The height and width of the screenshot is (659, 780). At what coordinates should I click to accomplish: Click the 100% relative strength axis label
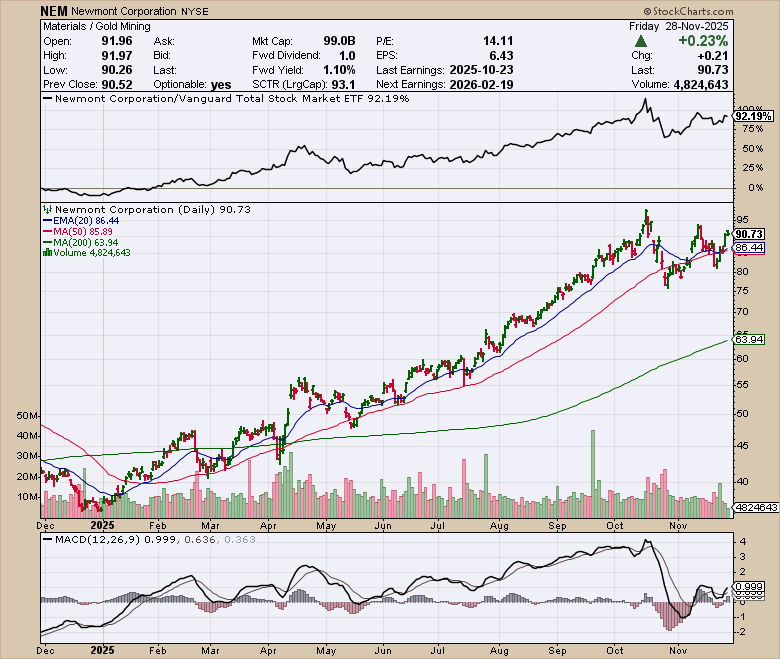coord(750,108)
